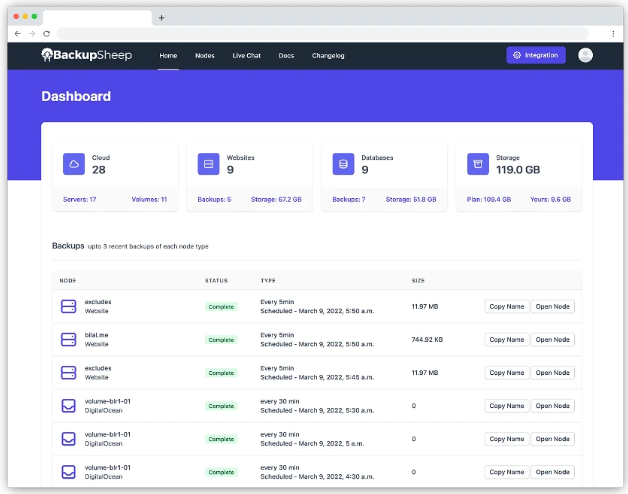Go to the Home nav tab
The image size is (628, 494).
pos(168,56)
